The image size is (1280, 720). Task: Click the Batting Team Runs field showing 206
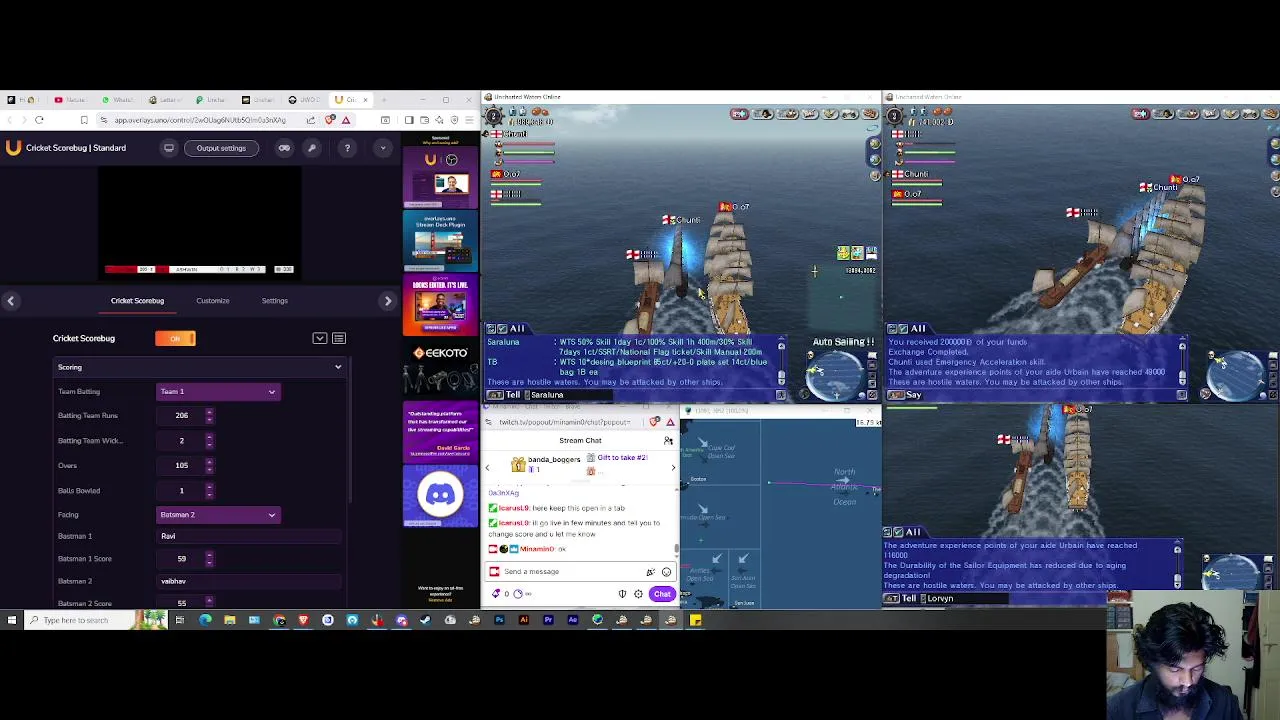pyautogui.click(x=180, y=415)
